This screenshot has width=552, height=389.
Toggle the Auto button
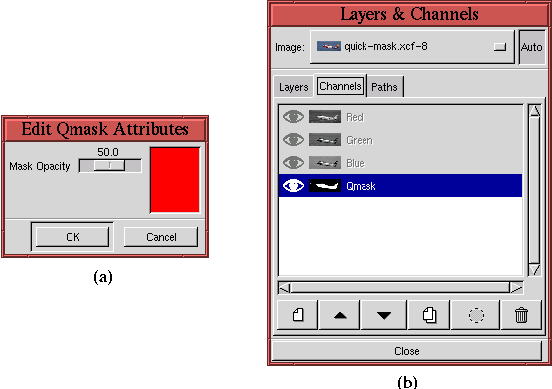(x=532, y=47)
